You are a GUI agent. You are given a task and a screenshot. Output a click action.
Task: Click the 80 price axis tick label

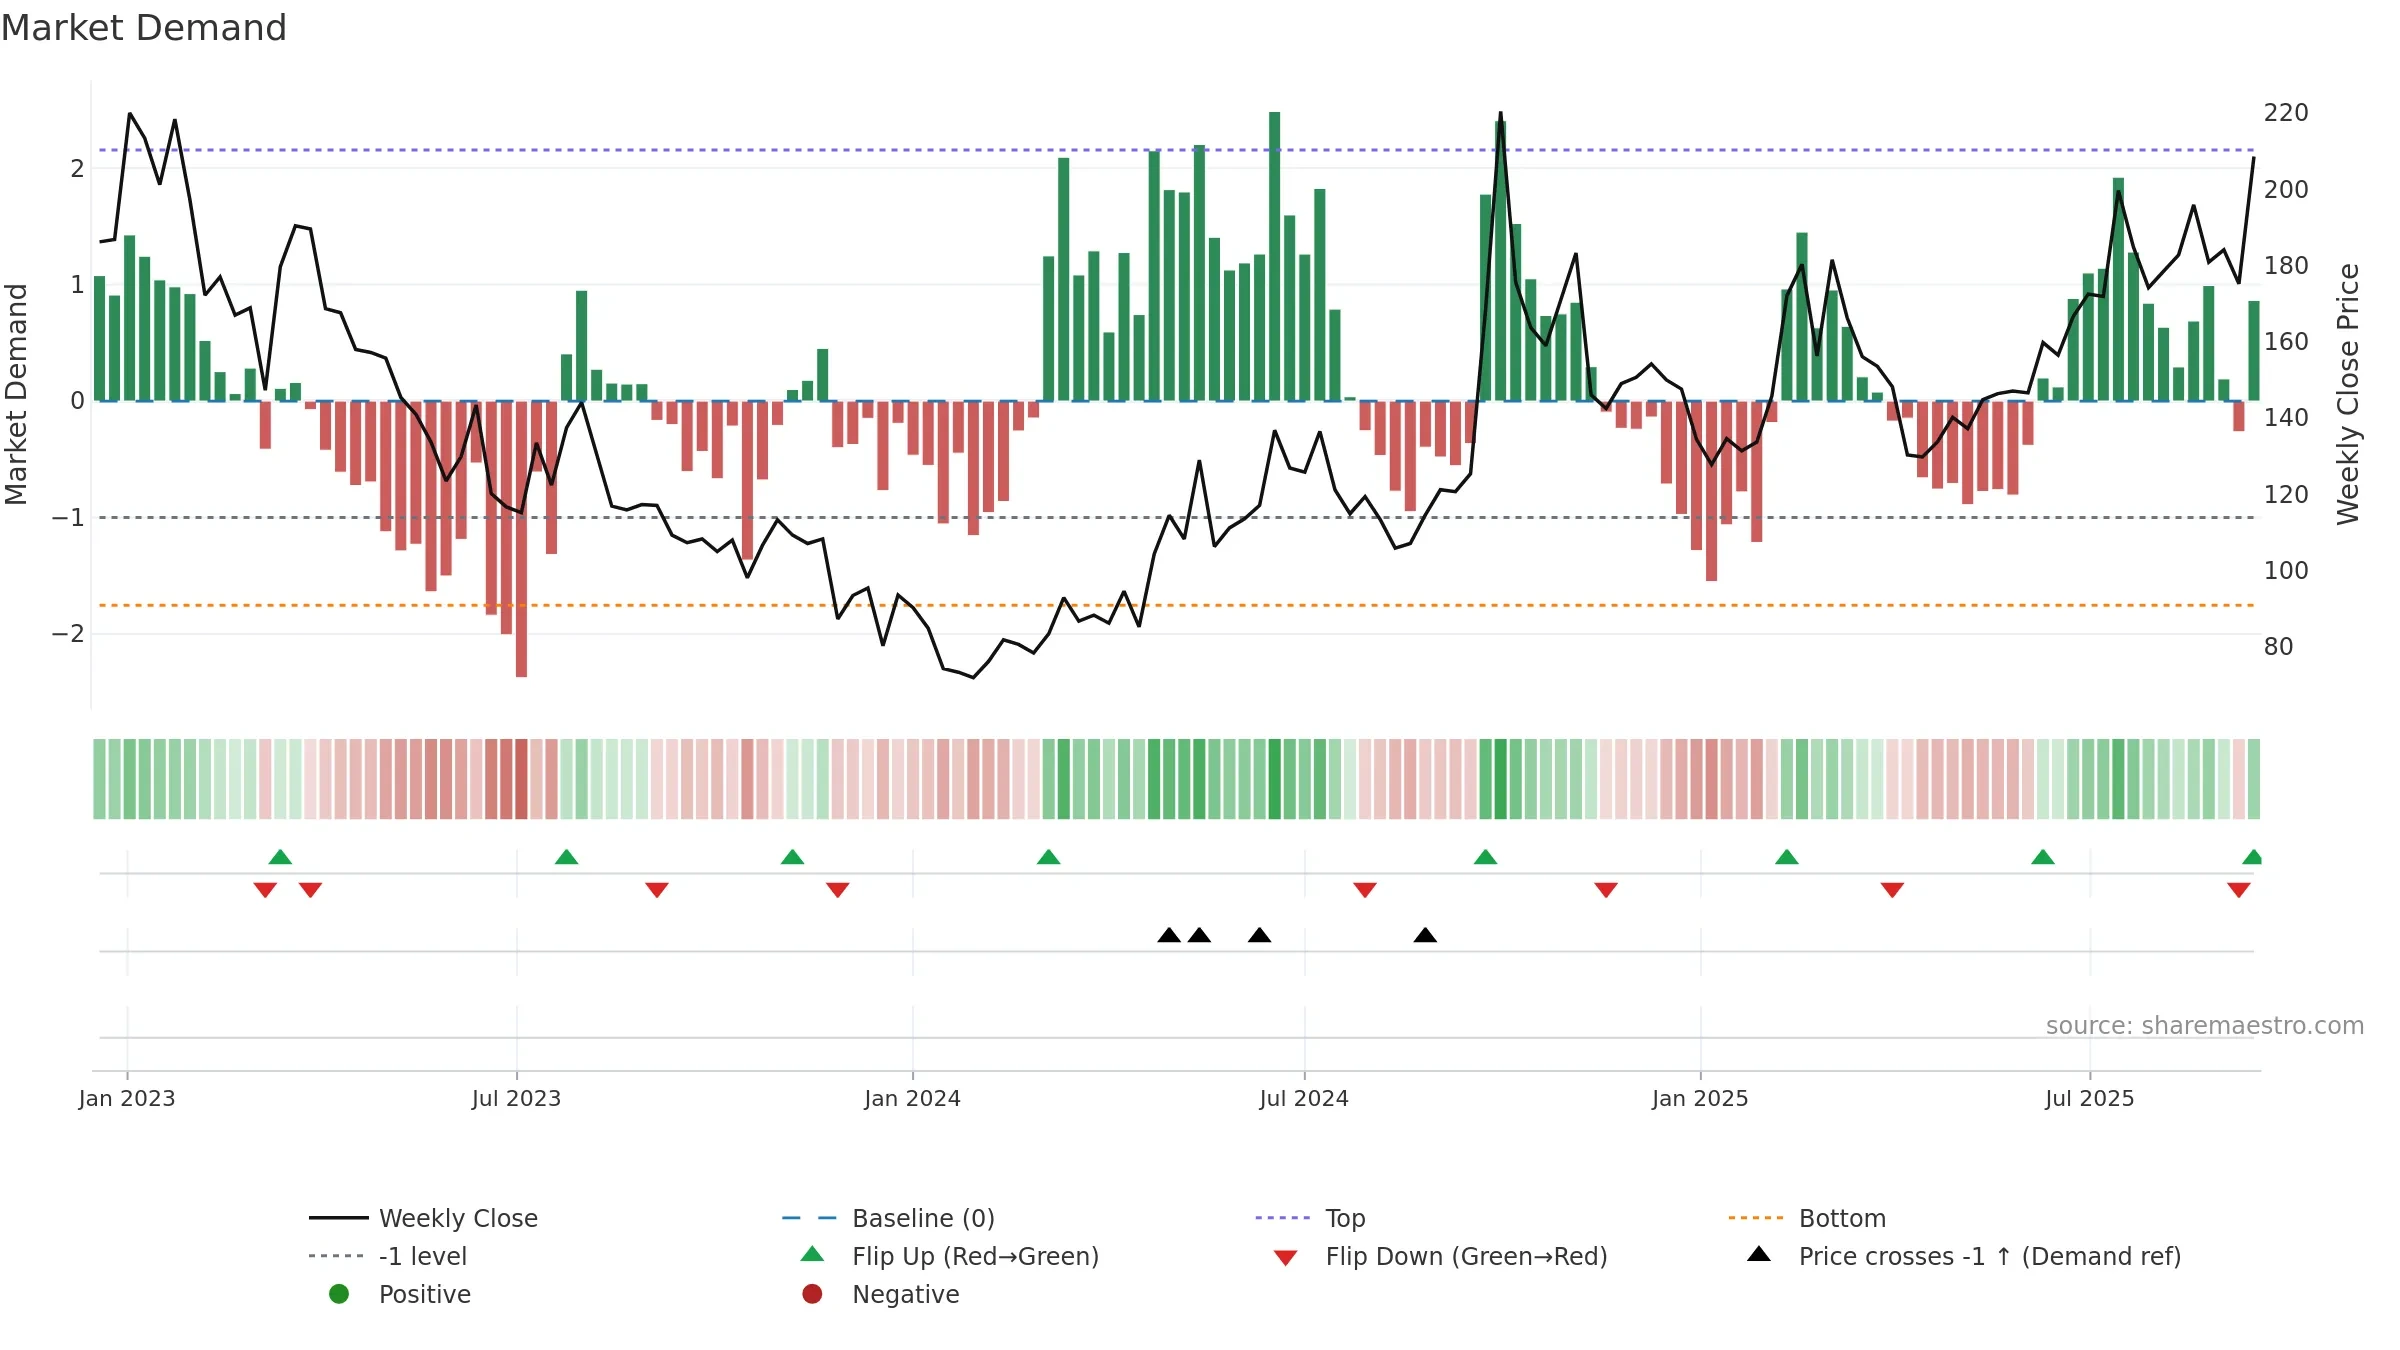point(2278,647)
